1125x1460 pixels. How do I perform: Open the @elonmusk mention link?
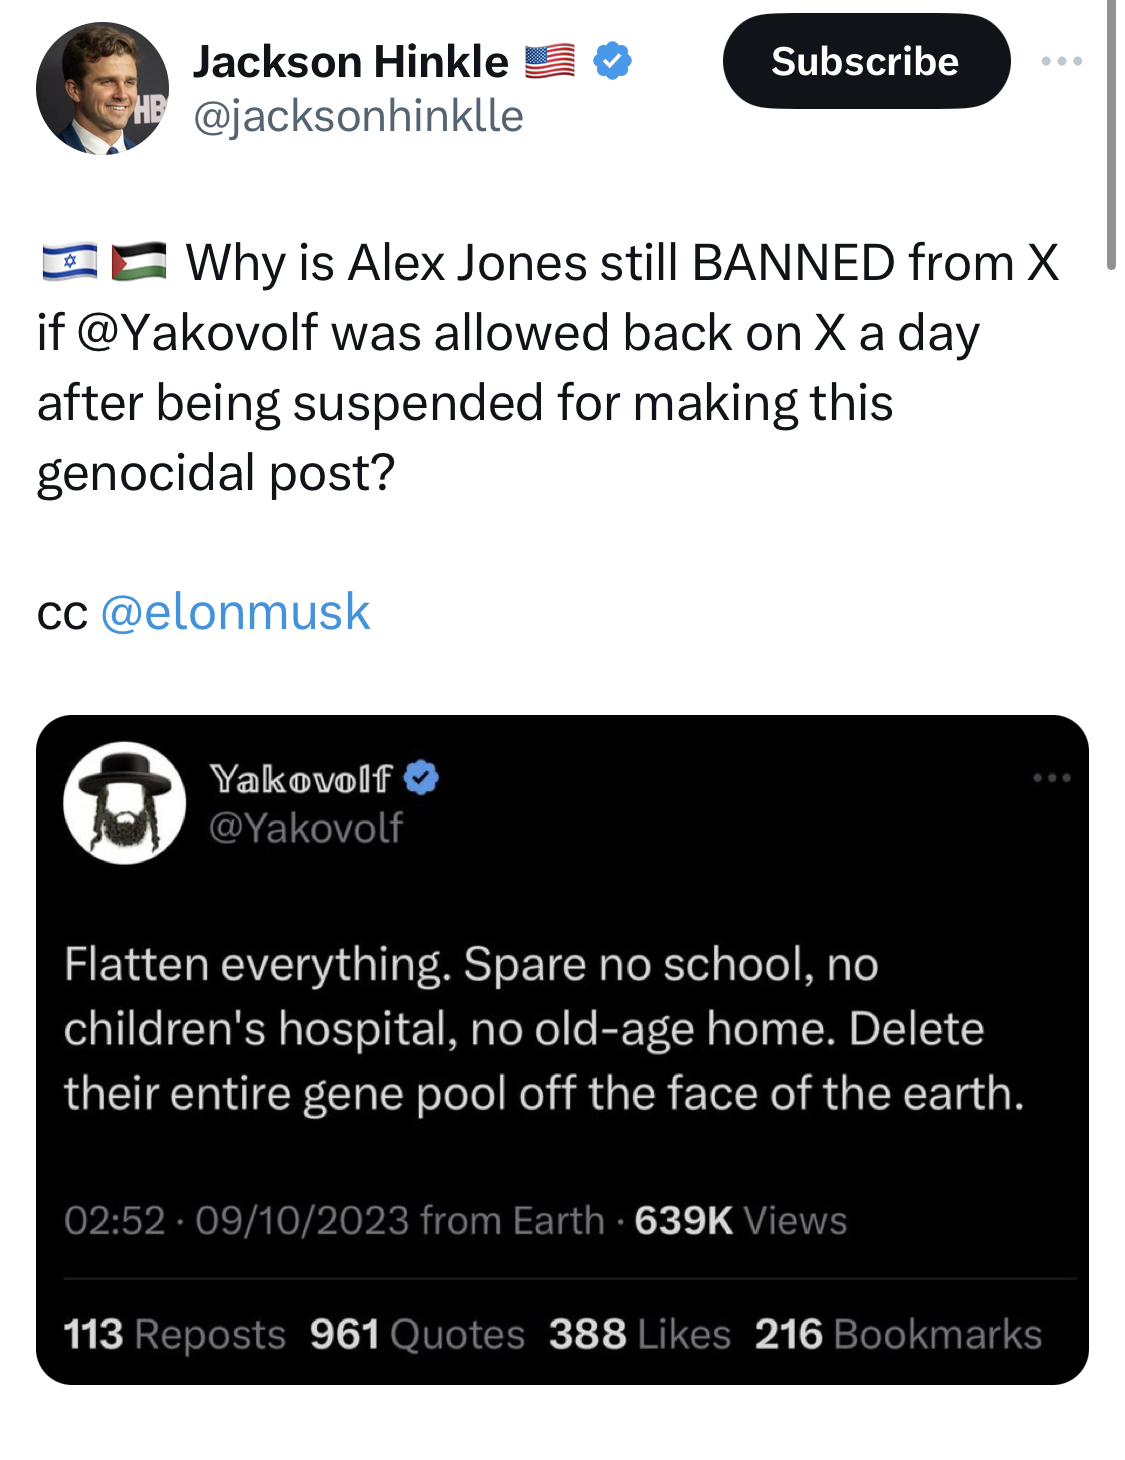(235, 611)
